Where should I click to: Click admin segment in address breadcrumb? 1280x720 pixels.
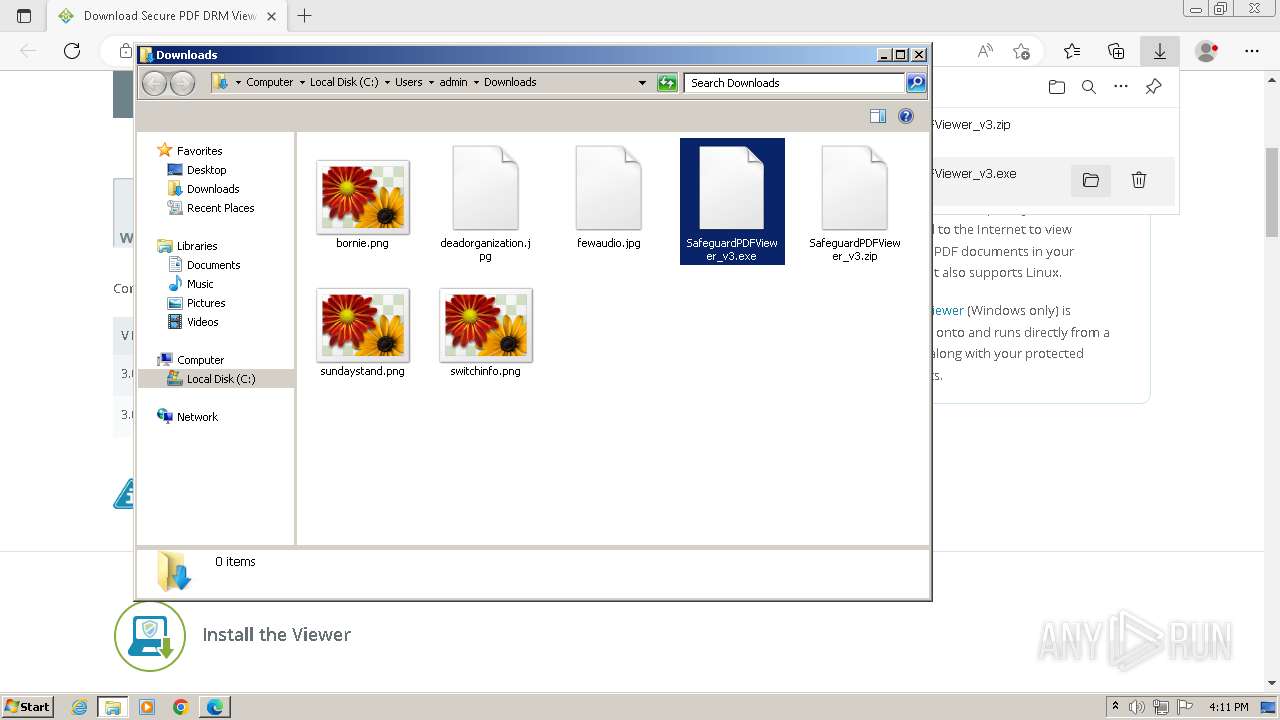coord(453,83)
